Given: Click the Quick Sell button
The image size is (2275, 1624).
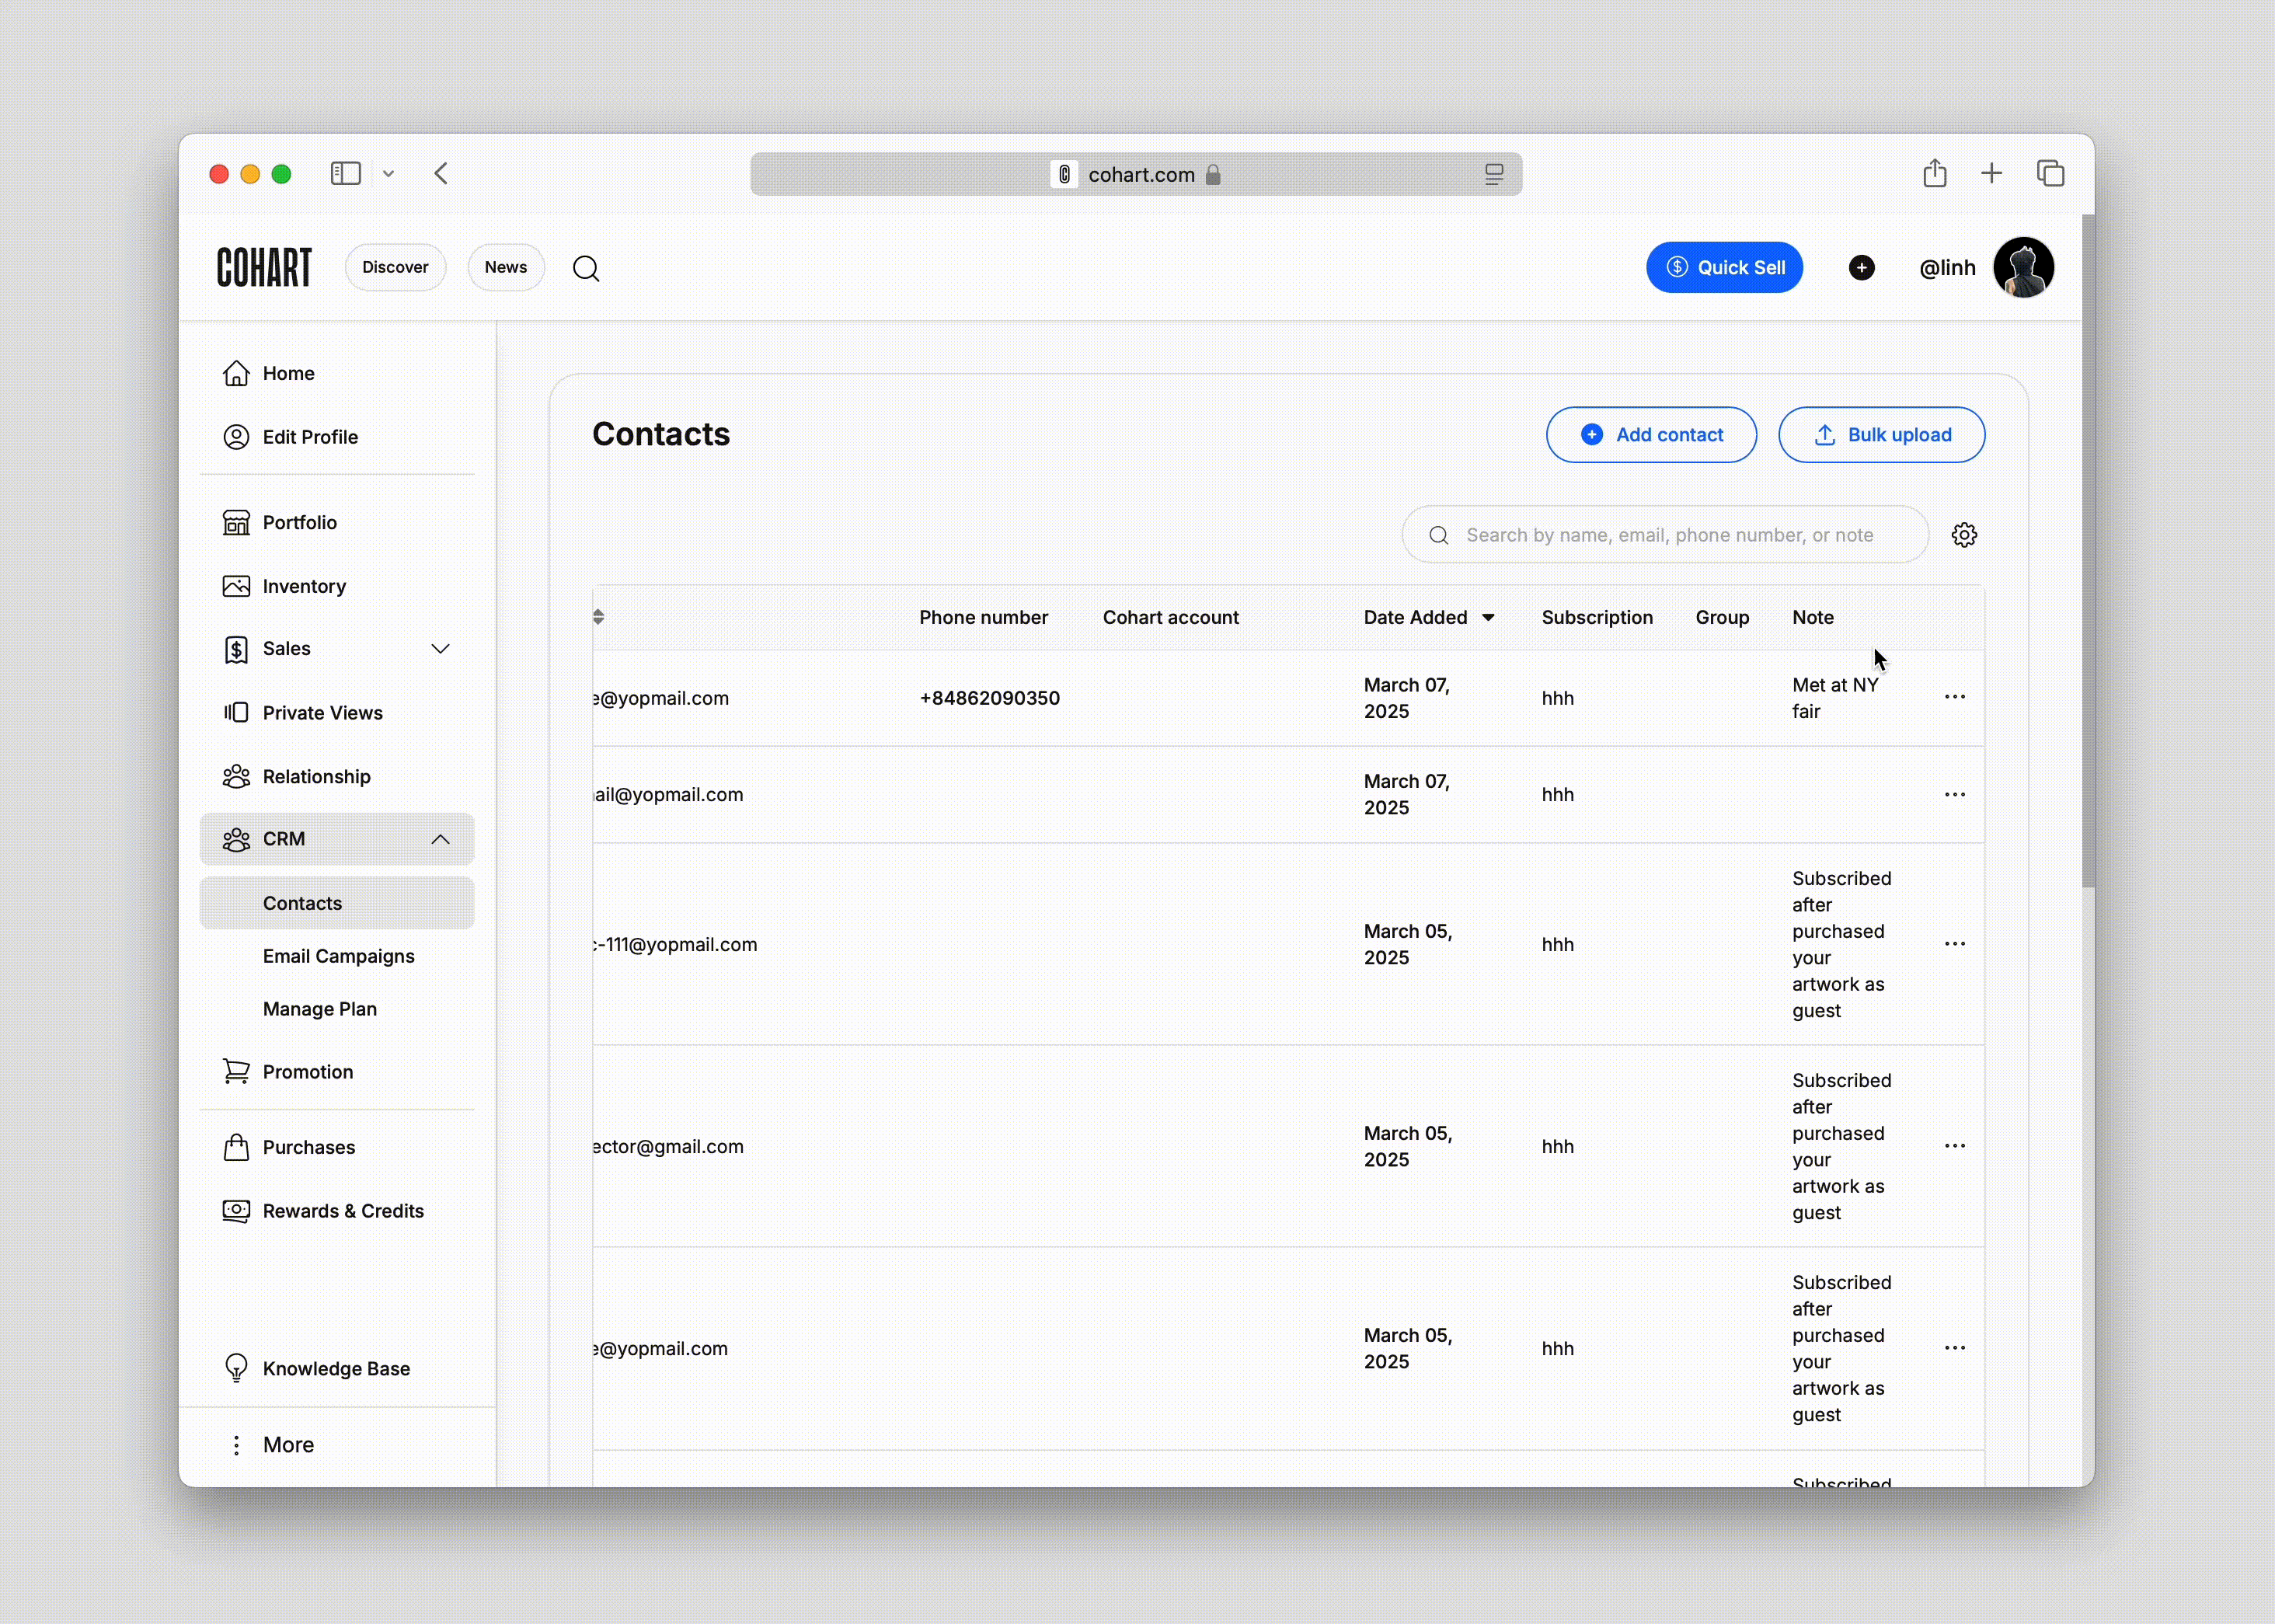Looking at the screenshot, I should [1724, 267].
